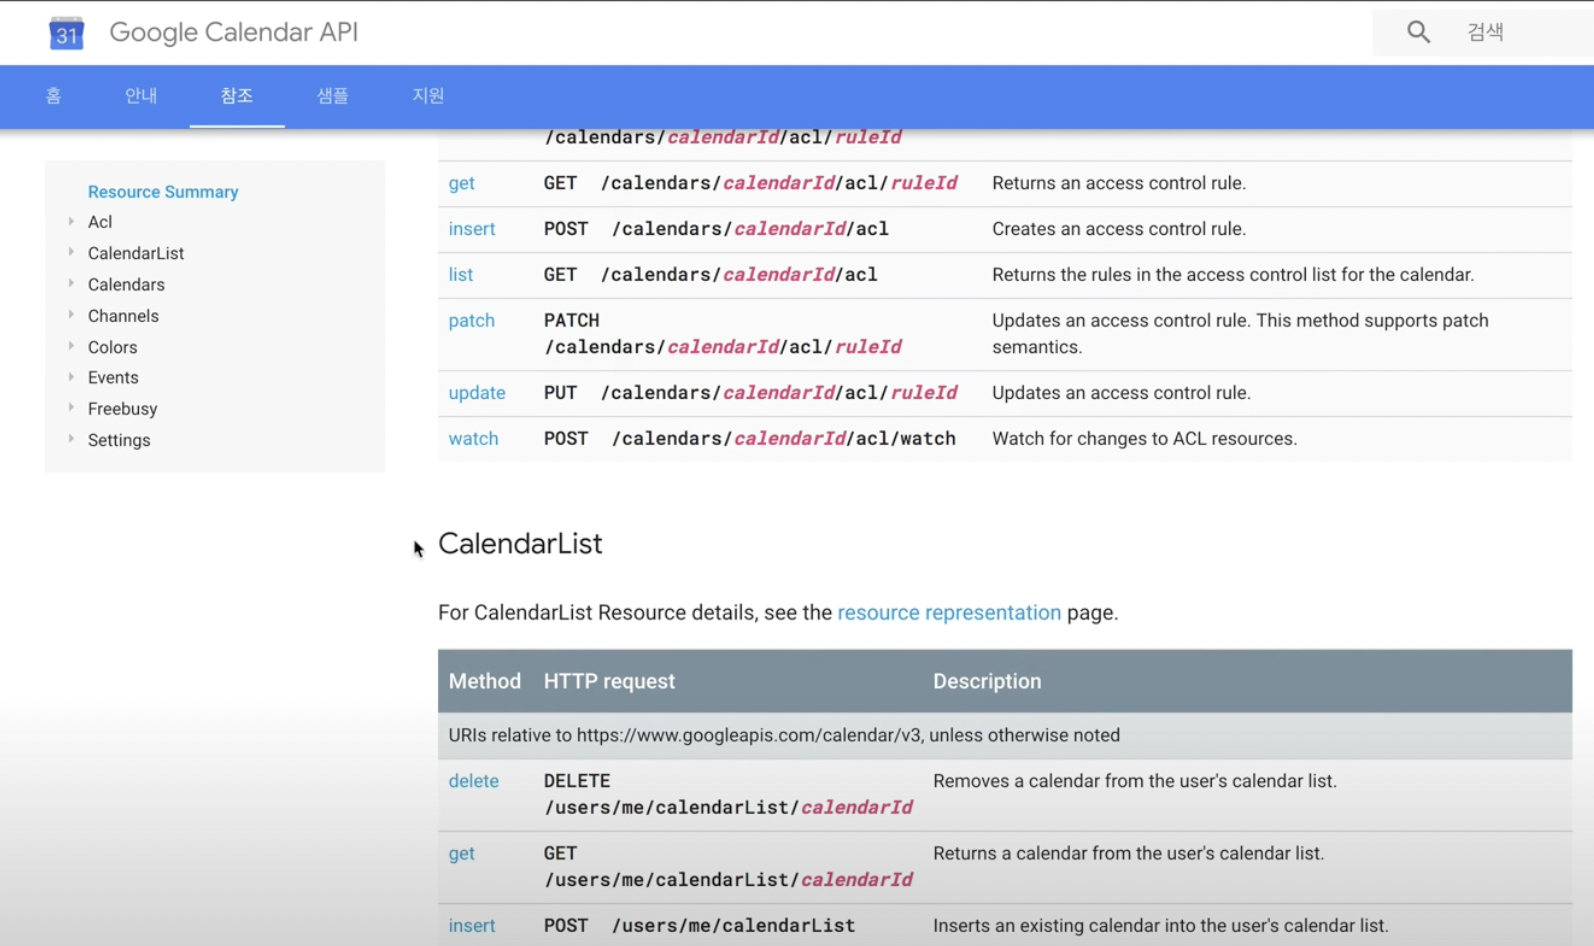Open the Acl update method link

tap(477, 393)
